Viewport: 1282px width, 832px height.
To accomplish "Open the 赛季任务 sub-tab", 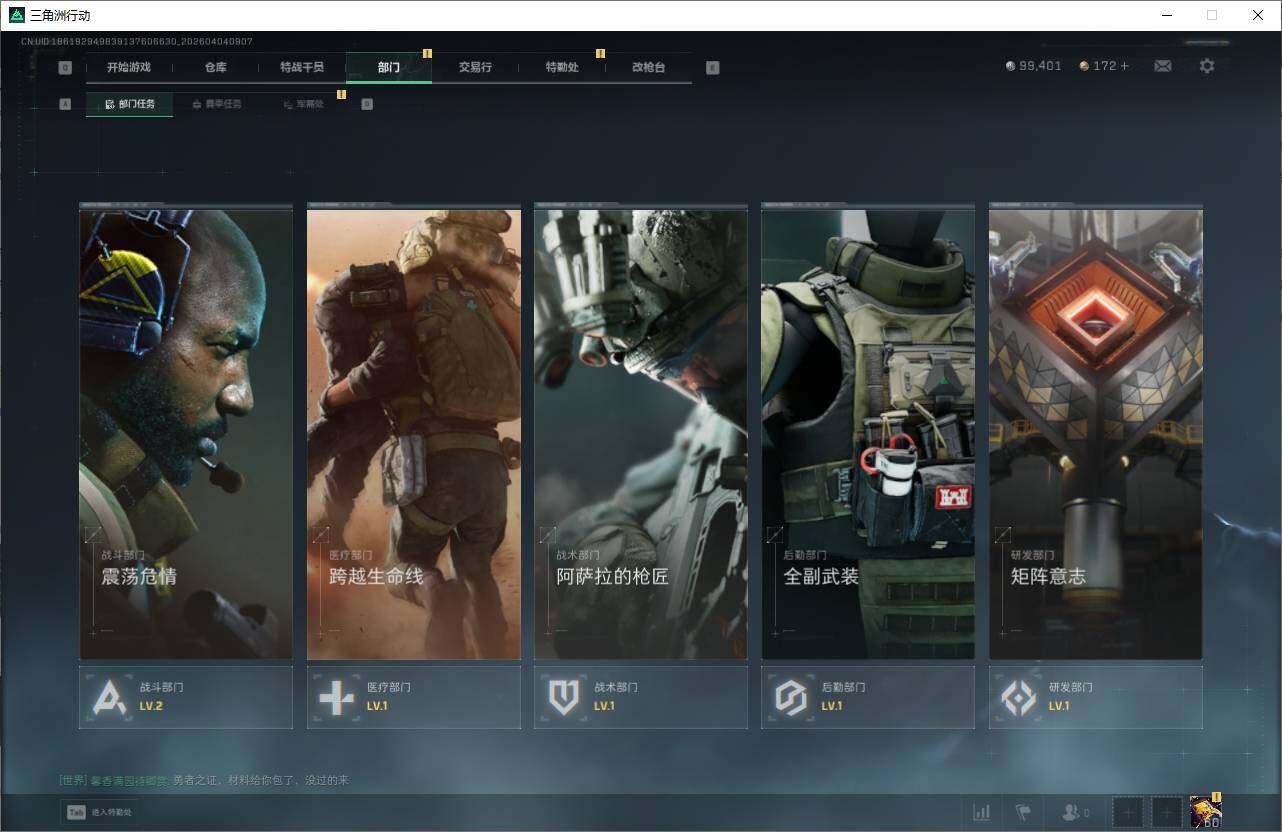I will pyautogui.click(x=216, y=104).
